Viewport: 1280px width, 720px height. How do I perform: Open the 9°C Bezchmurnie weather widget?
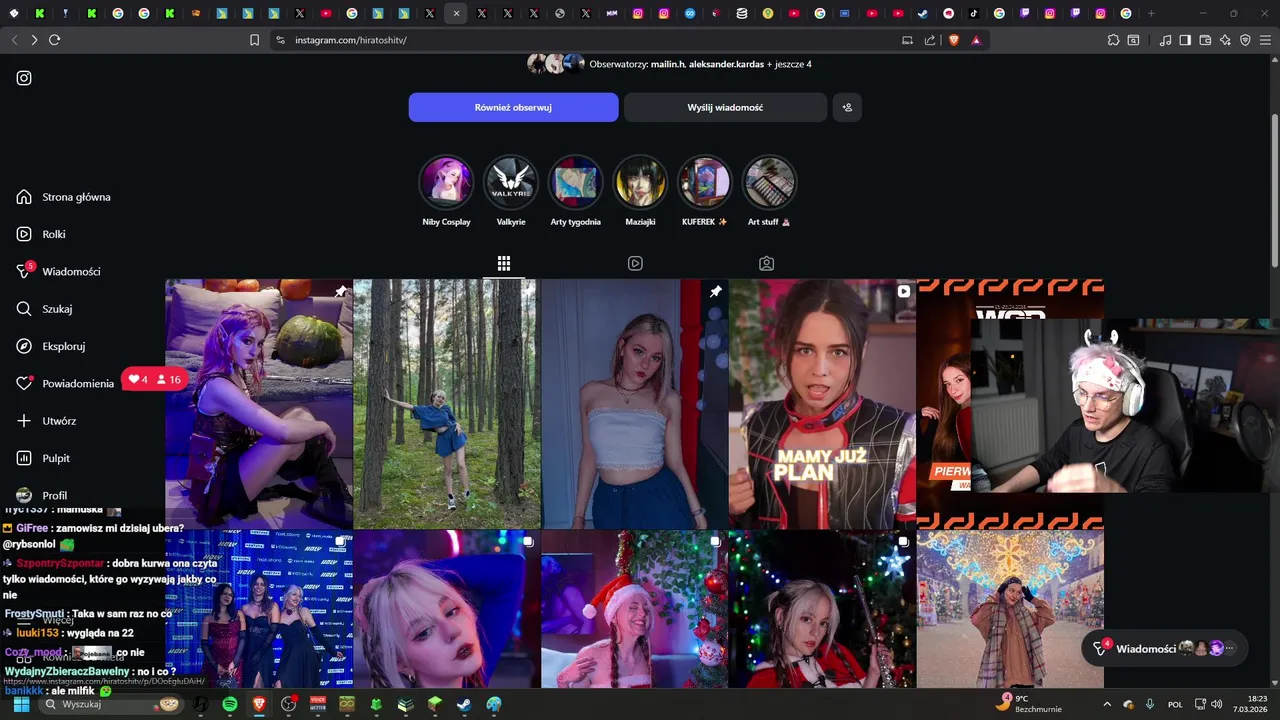(1028, 703)
